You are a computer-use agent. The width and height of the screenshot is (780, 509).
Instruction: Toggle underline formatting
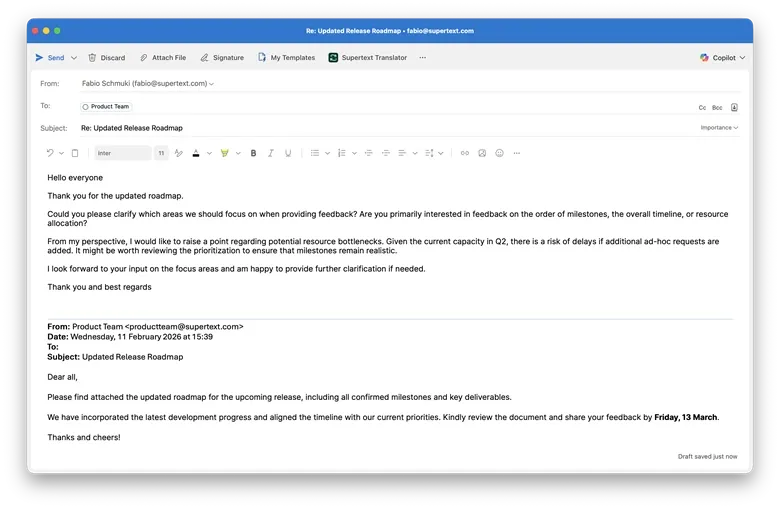pos(288,153)
